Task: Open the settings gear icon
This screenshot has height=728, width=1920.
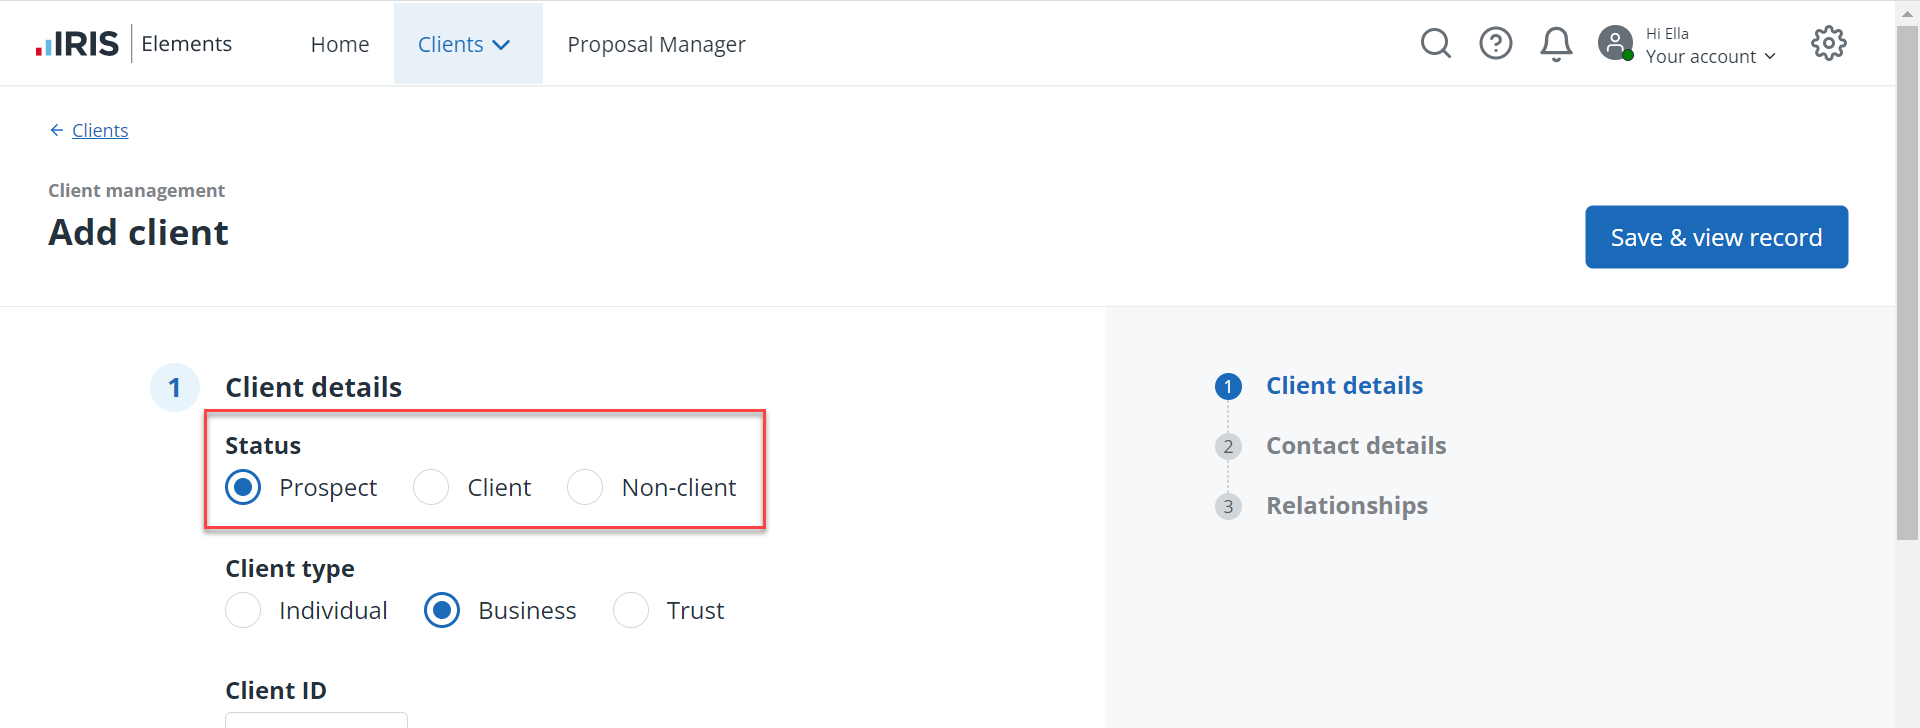Action: click(1829, 43)
